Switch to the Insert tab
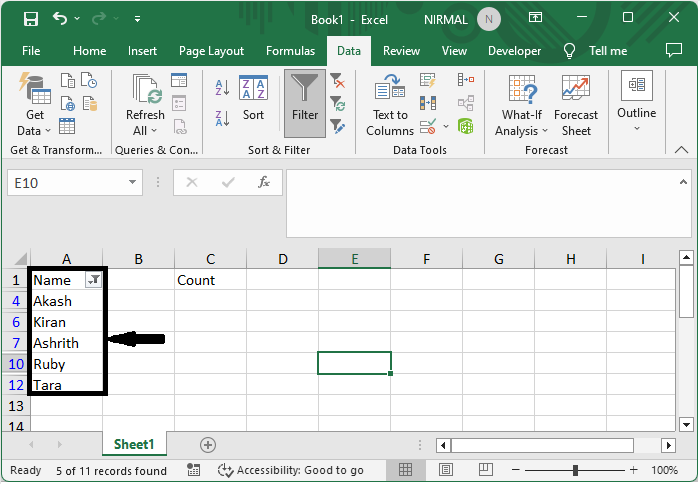 (x=142, y=51)
